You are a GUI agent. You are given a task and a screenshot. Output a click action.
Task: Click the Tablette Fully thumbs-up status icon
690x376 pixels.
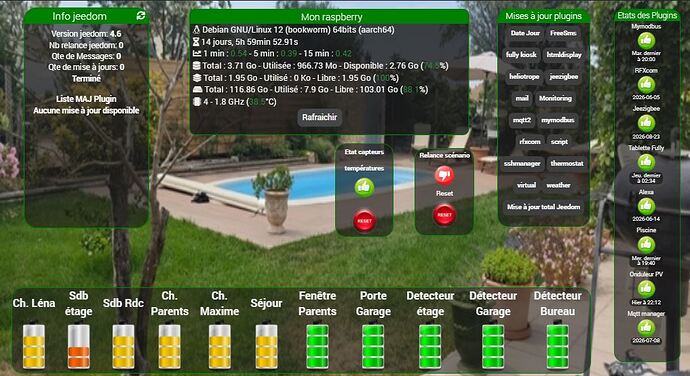[646, 162]
